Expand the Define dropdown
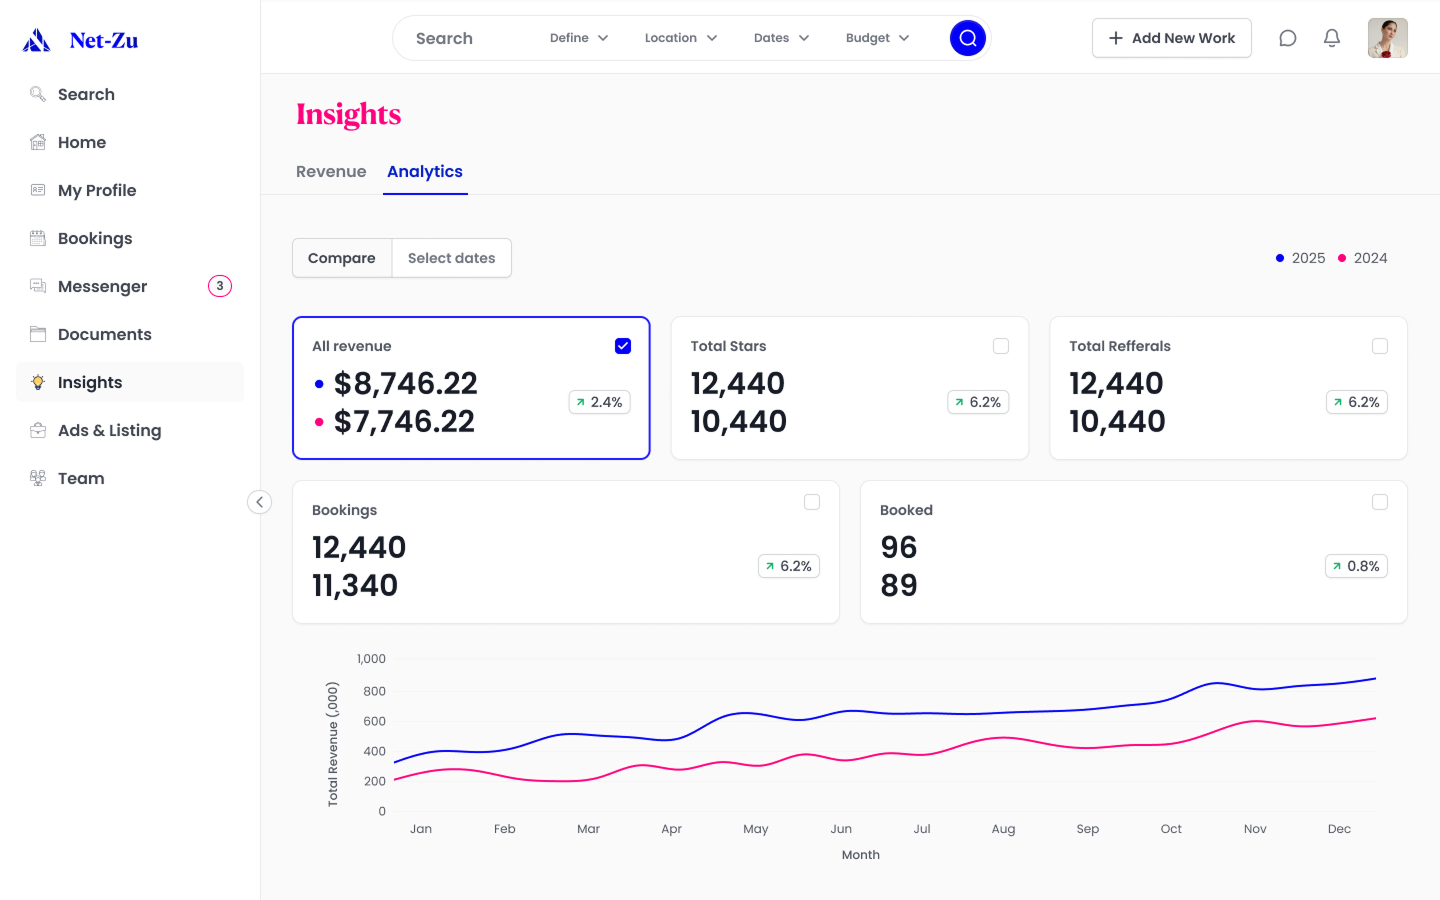 (x=579, y=38)
